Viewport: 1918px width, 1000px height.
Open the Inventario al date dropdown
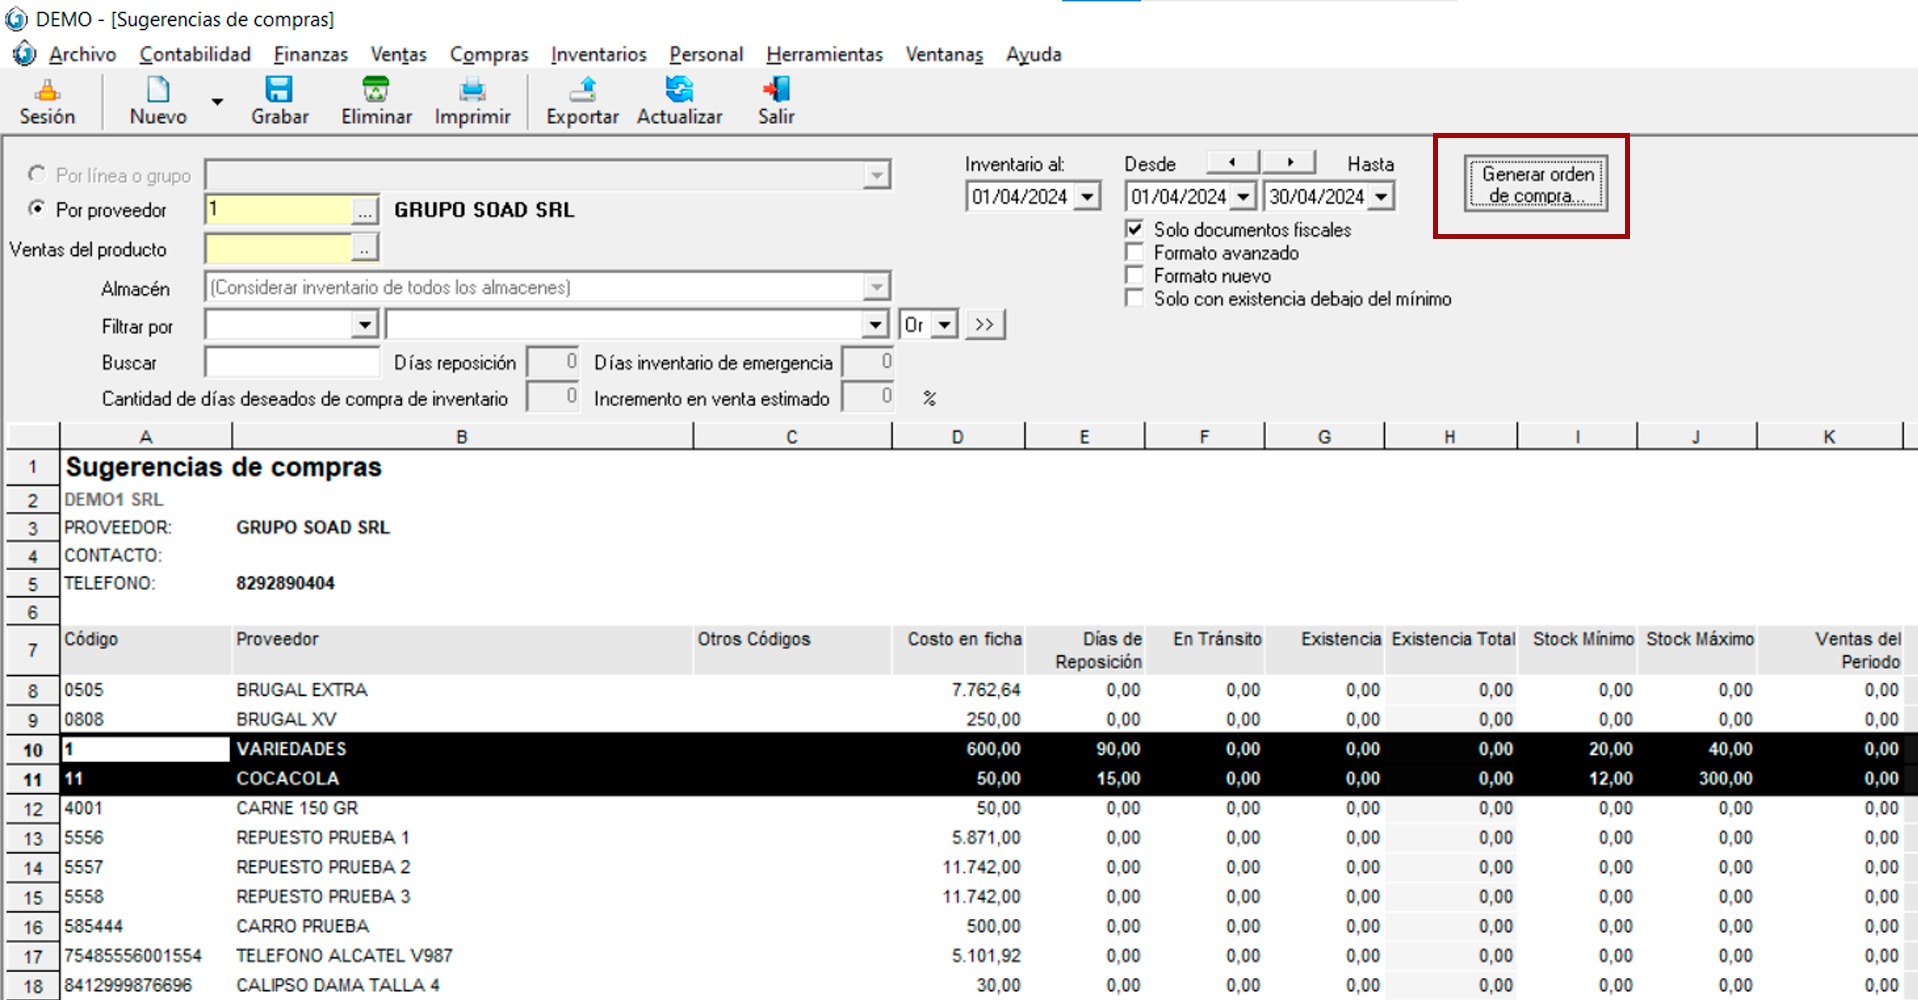coord(1087,197)
